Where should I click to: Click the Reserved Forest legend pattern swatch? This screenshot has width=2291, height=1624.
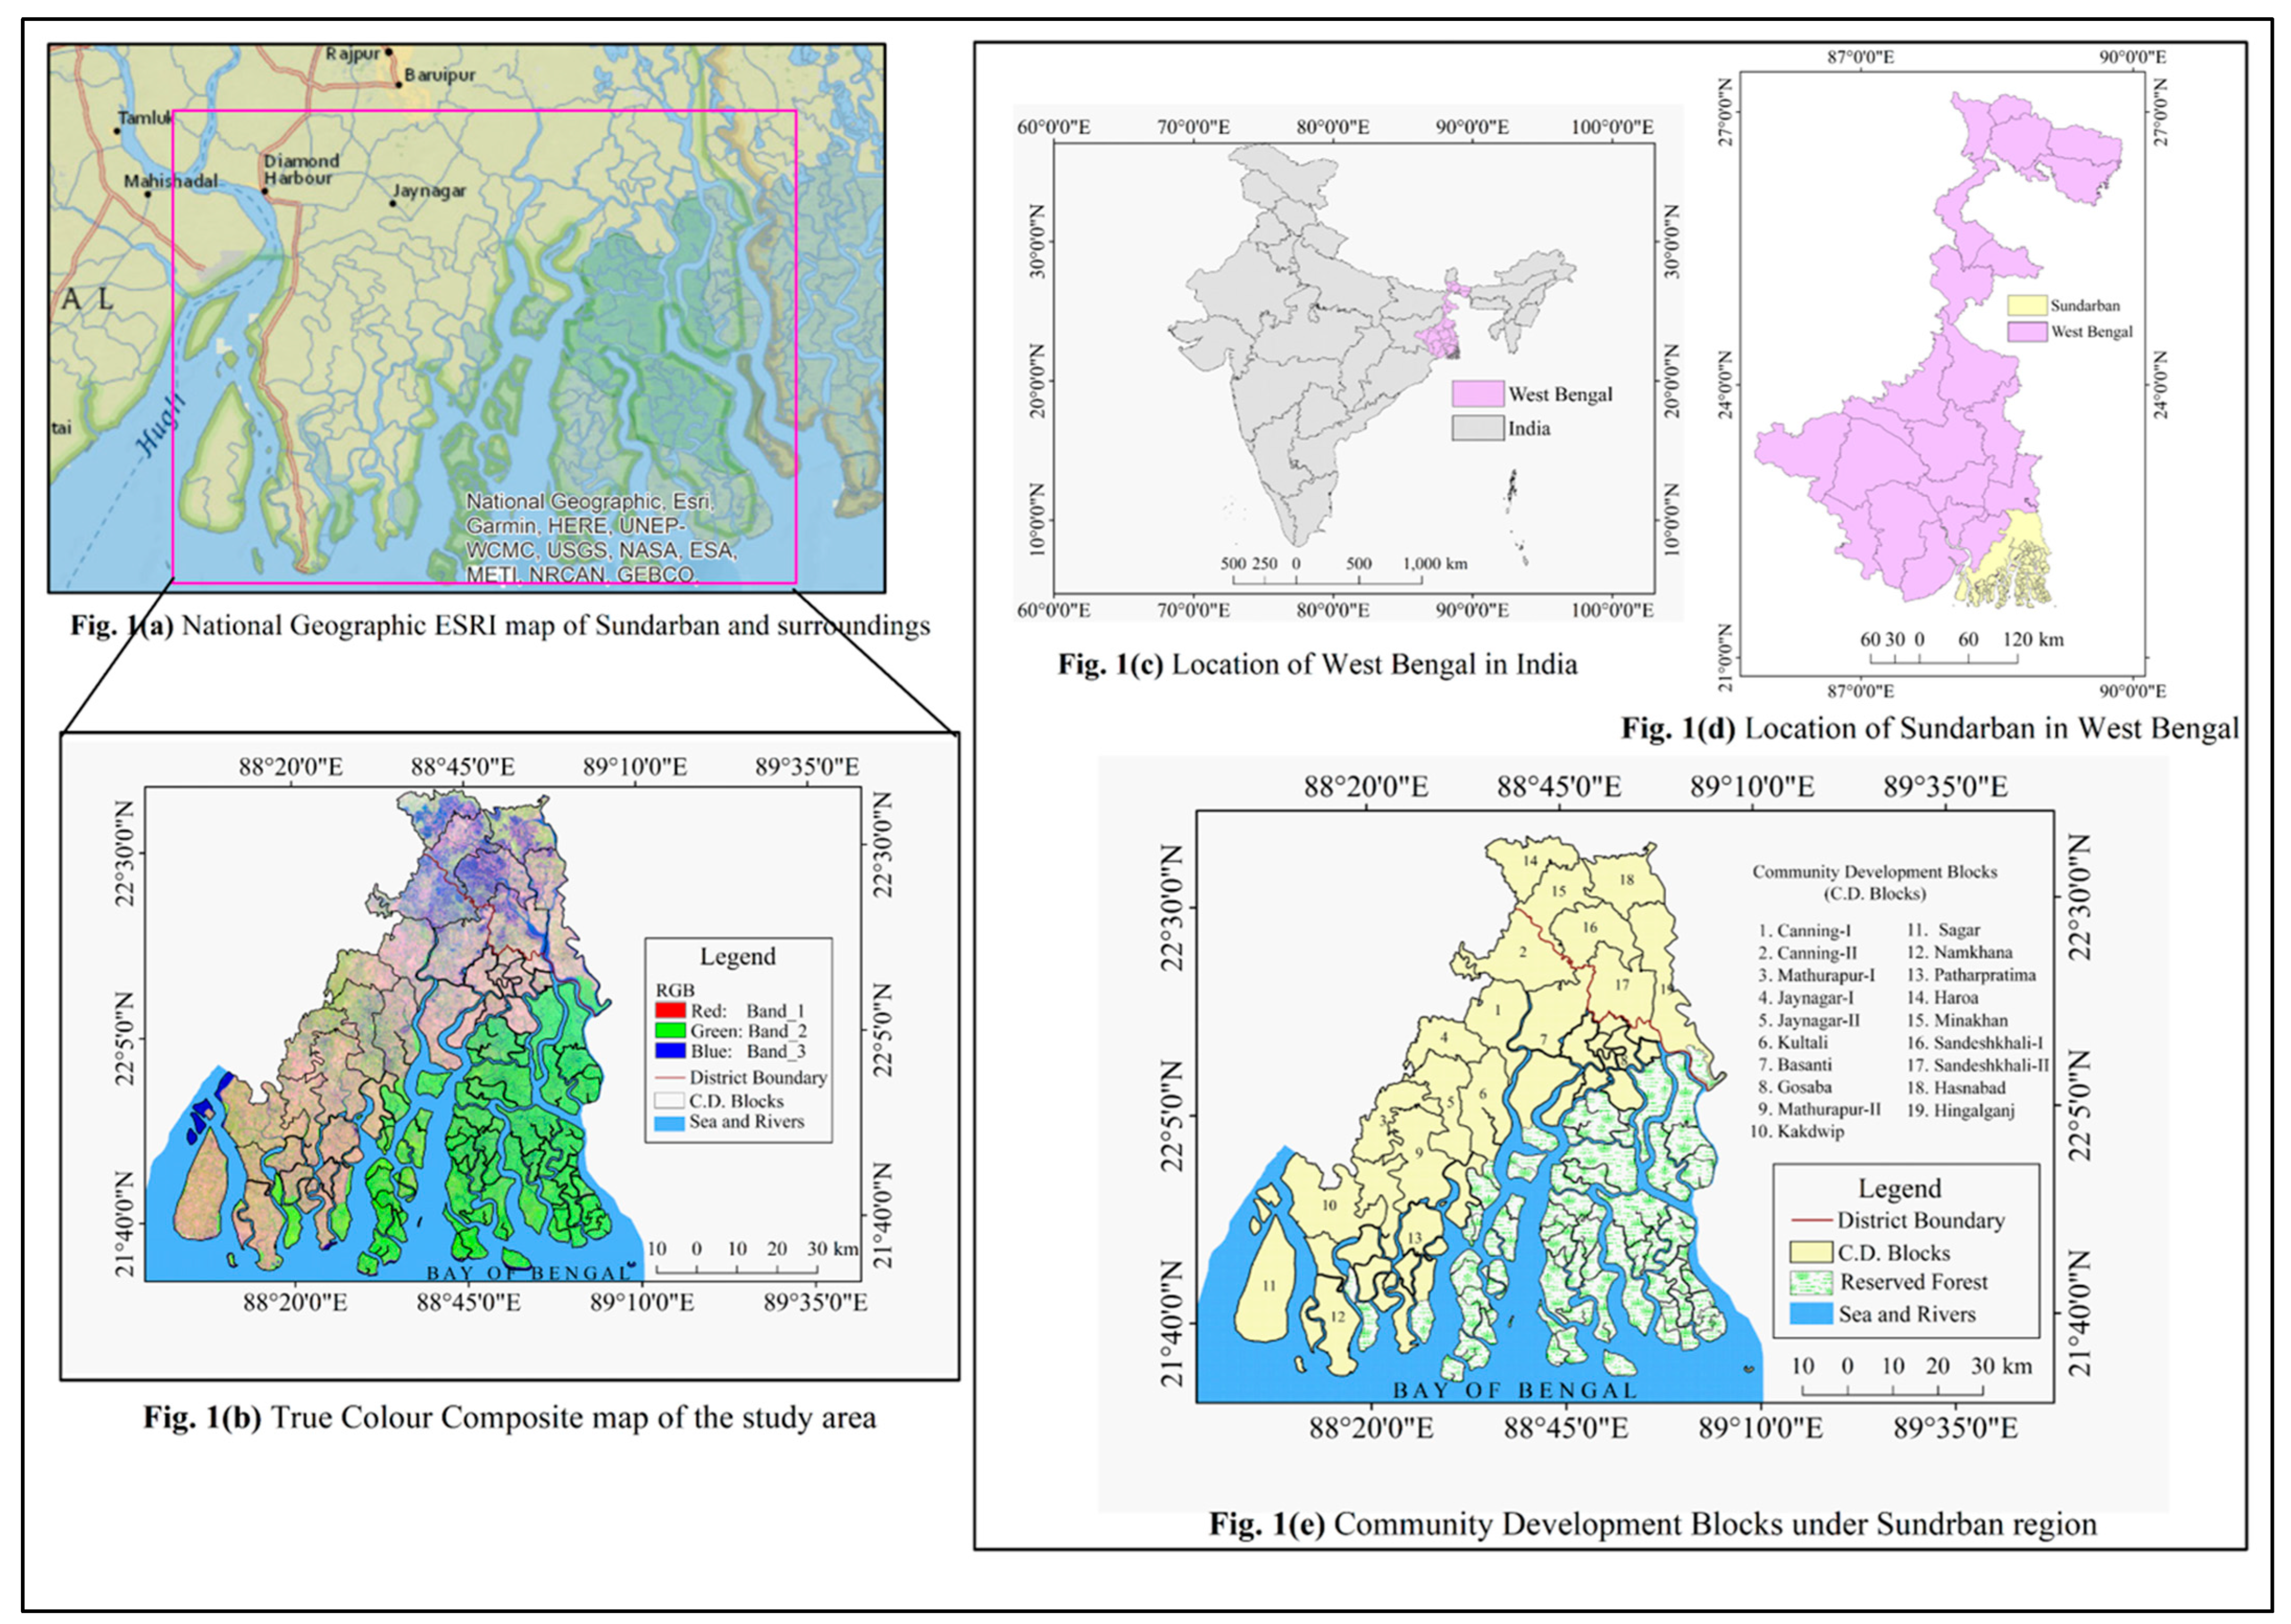click(x=1811, y=1283)
